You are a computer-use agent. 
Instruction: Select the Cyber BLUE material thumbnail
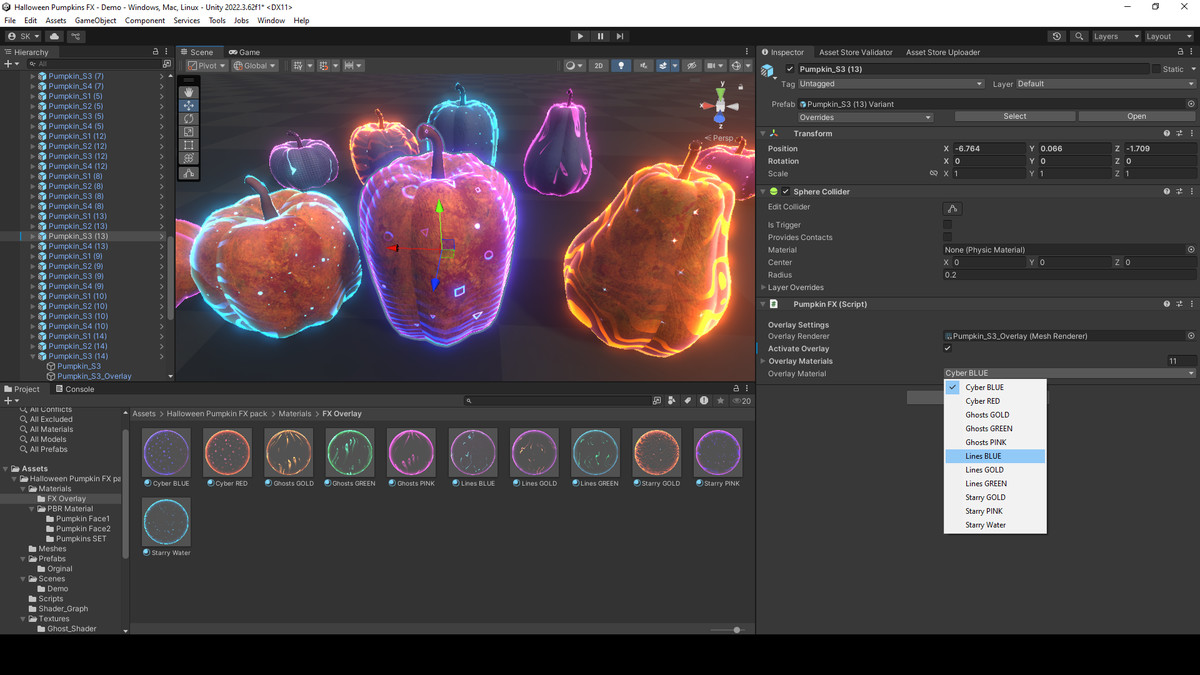[166, 452]
